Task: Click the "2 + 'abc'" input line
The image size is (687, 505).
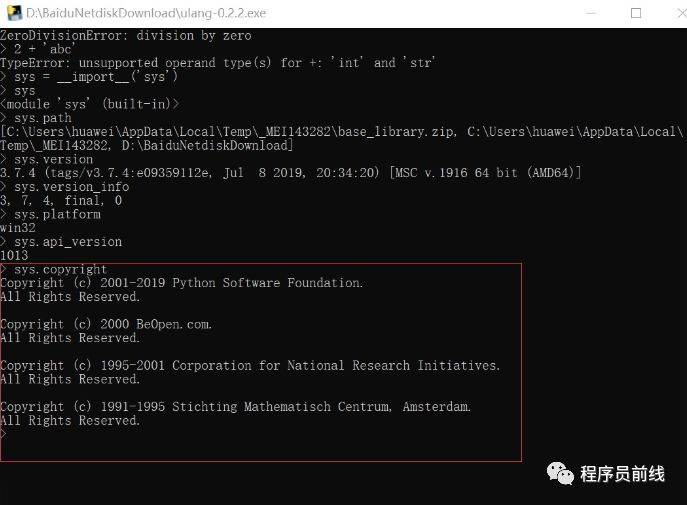Action: pyautogui.click(x=38, y=49)
